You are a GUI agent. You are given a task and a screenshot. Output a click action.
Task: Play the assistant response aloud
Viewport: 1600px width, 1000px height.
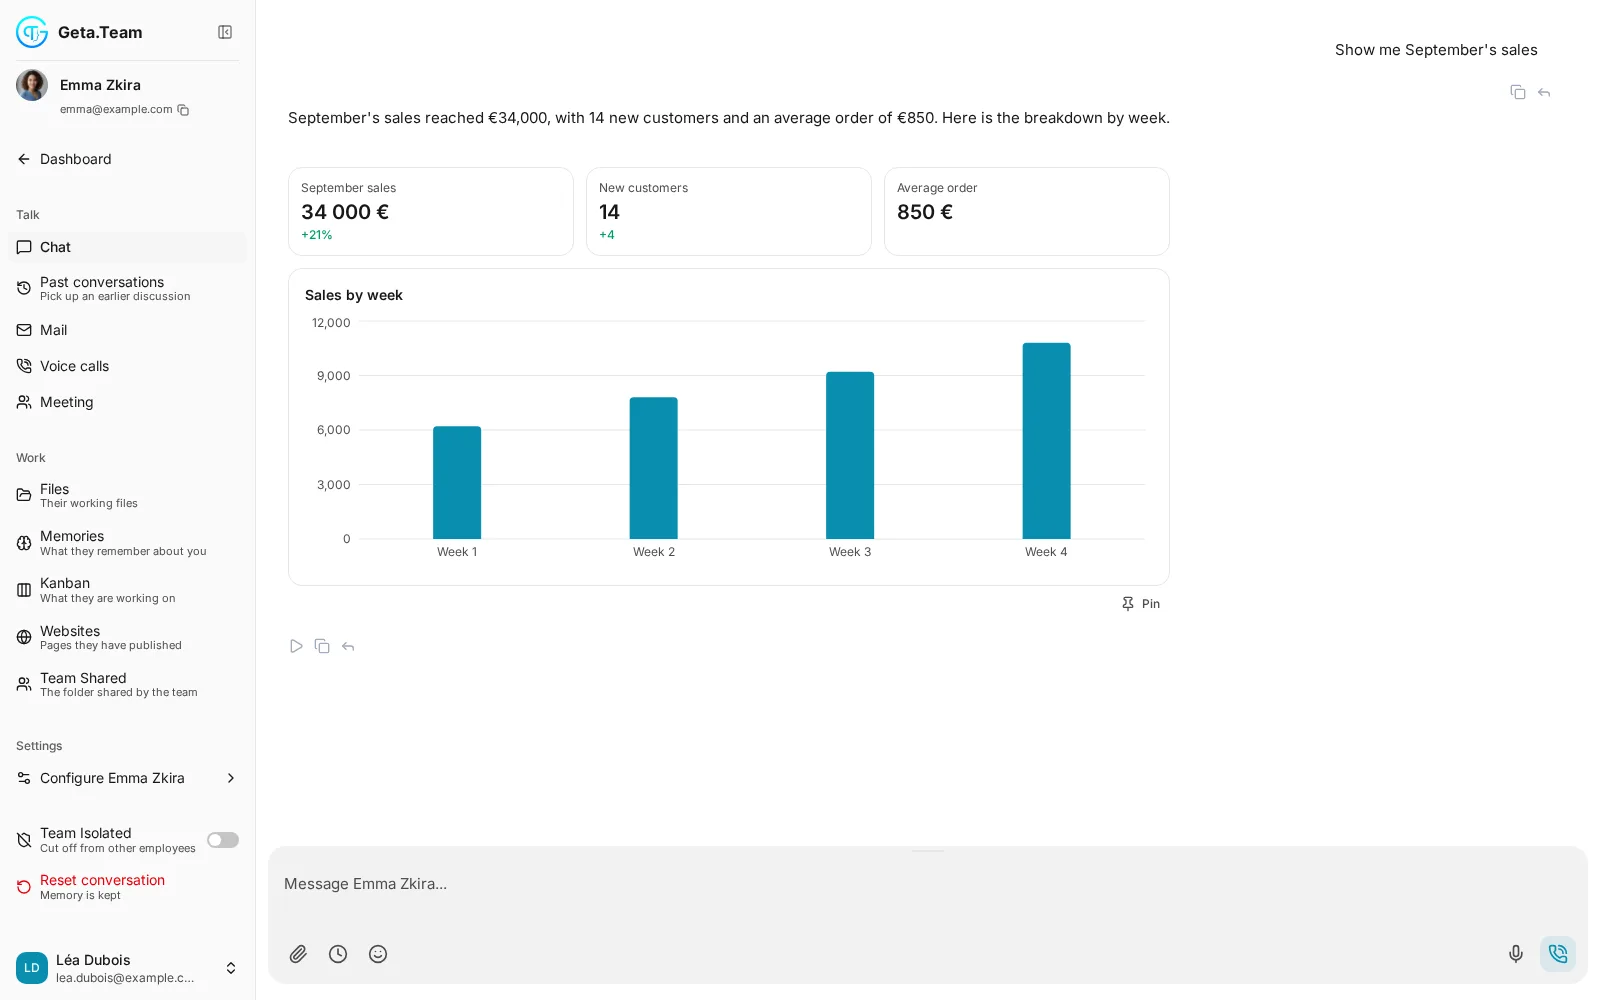coord(296,646)
